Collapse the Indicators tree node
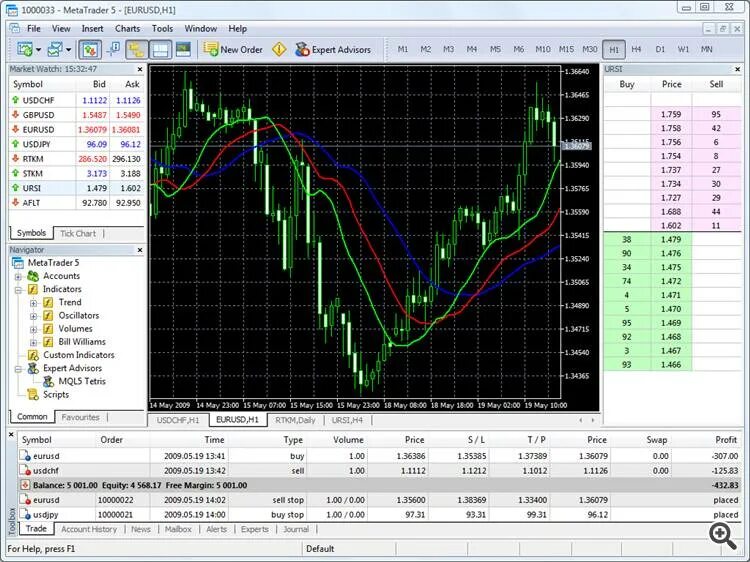 [18, 290]
